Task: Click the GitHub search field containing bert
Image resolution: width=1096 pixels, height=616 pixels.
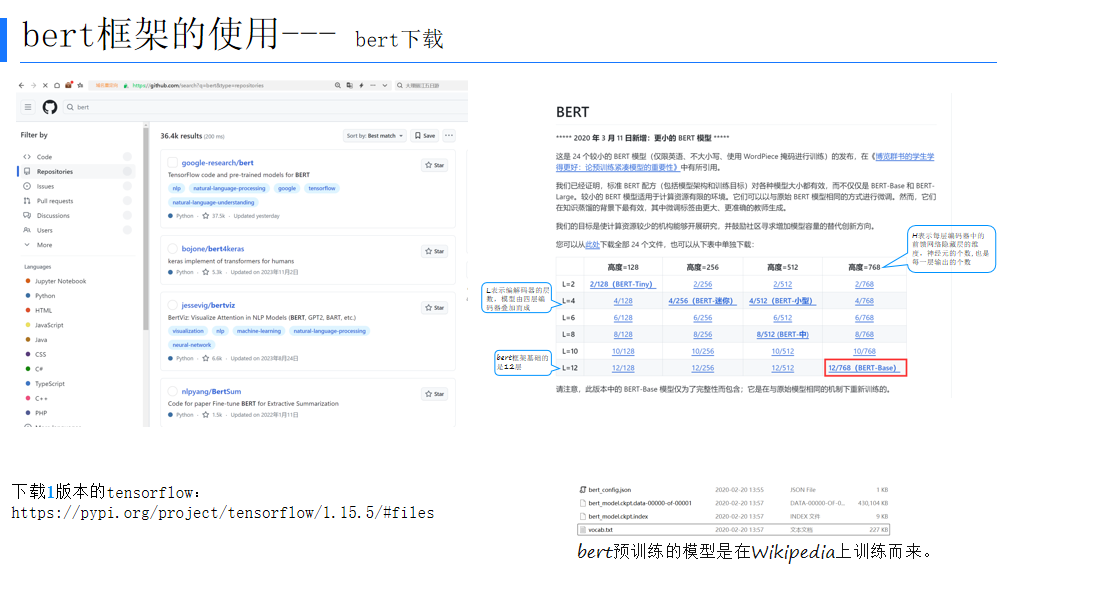Action: click(264, 107)
